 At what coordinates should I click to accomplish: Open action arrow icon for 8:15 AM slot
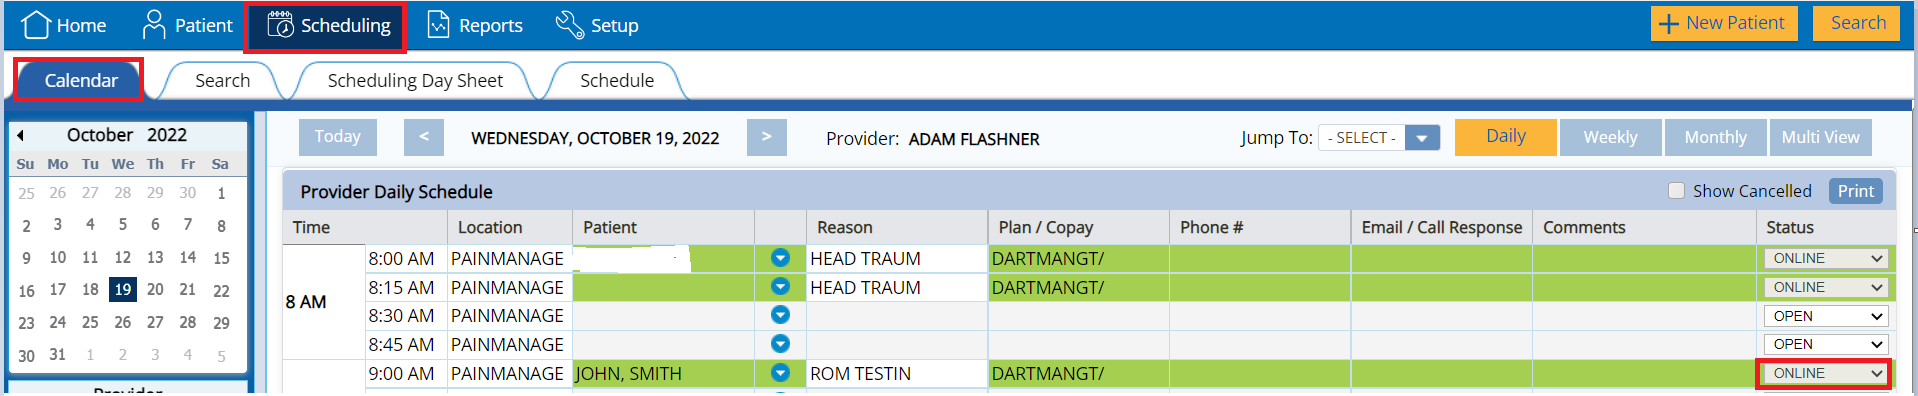(x=781, y=287)
